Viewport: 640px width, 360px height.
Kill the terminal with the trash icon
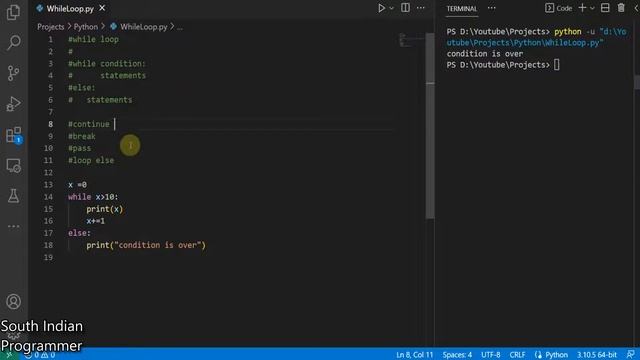pos(621,8)
